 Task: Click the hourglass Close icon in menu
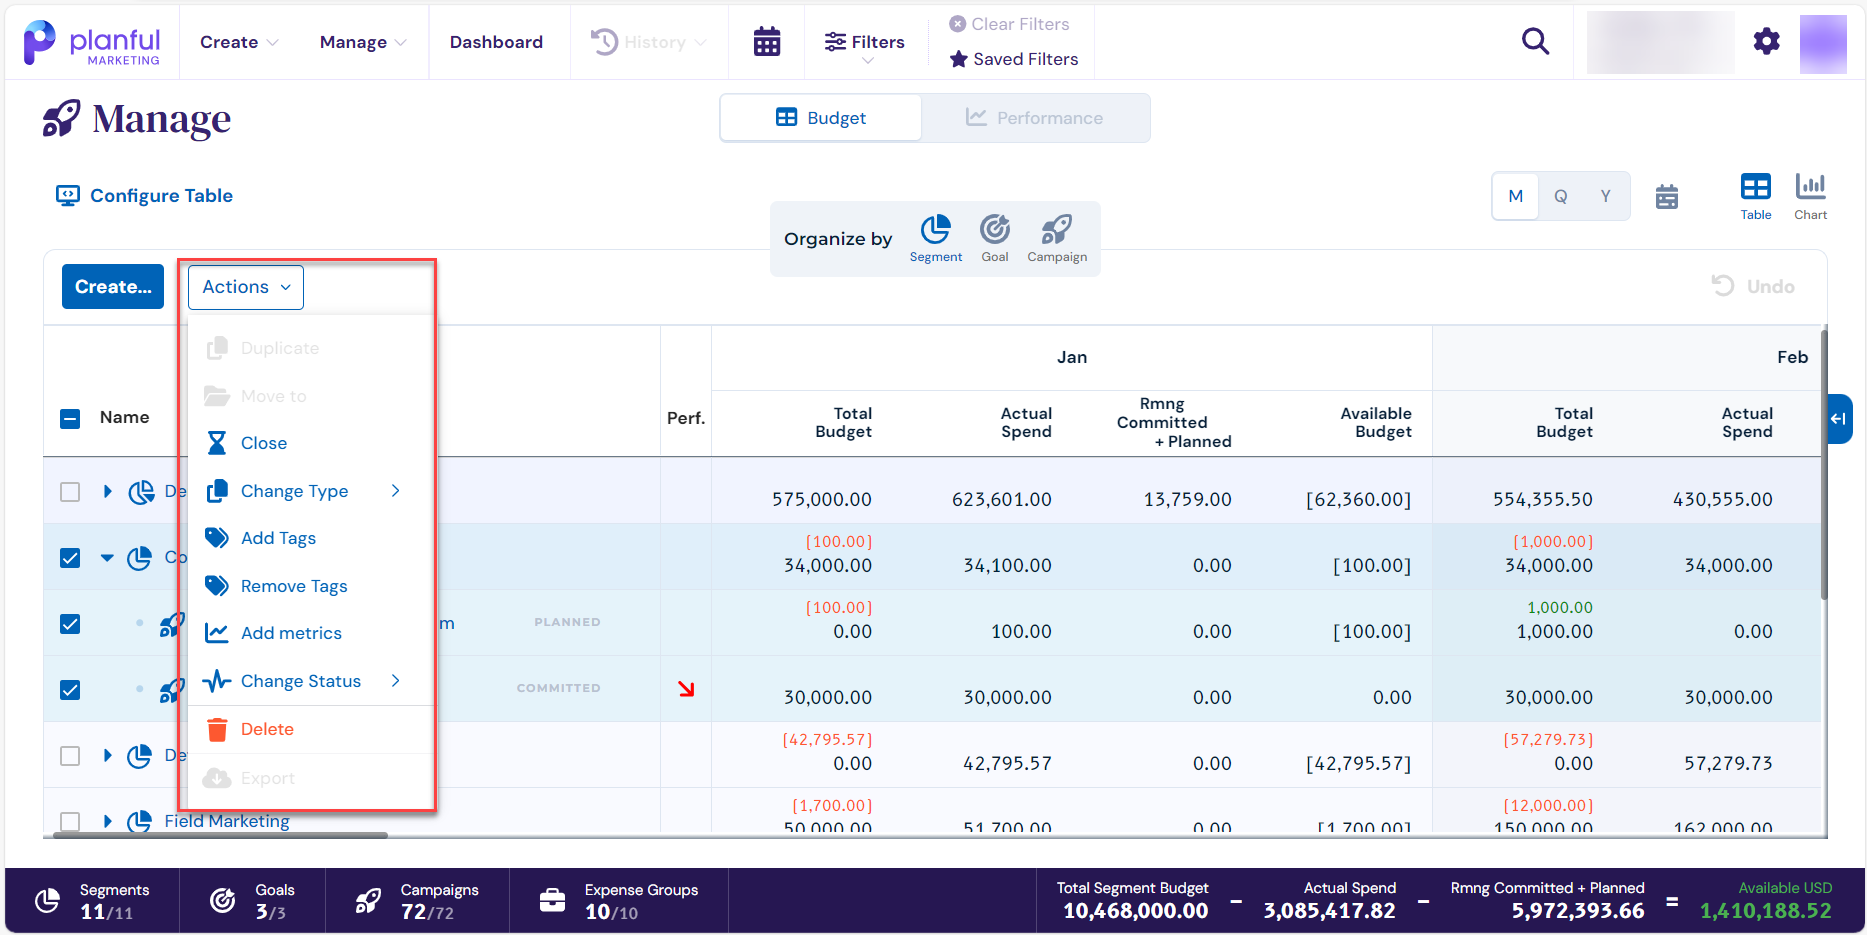tap(217, 443)
